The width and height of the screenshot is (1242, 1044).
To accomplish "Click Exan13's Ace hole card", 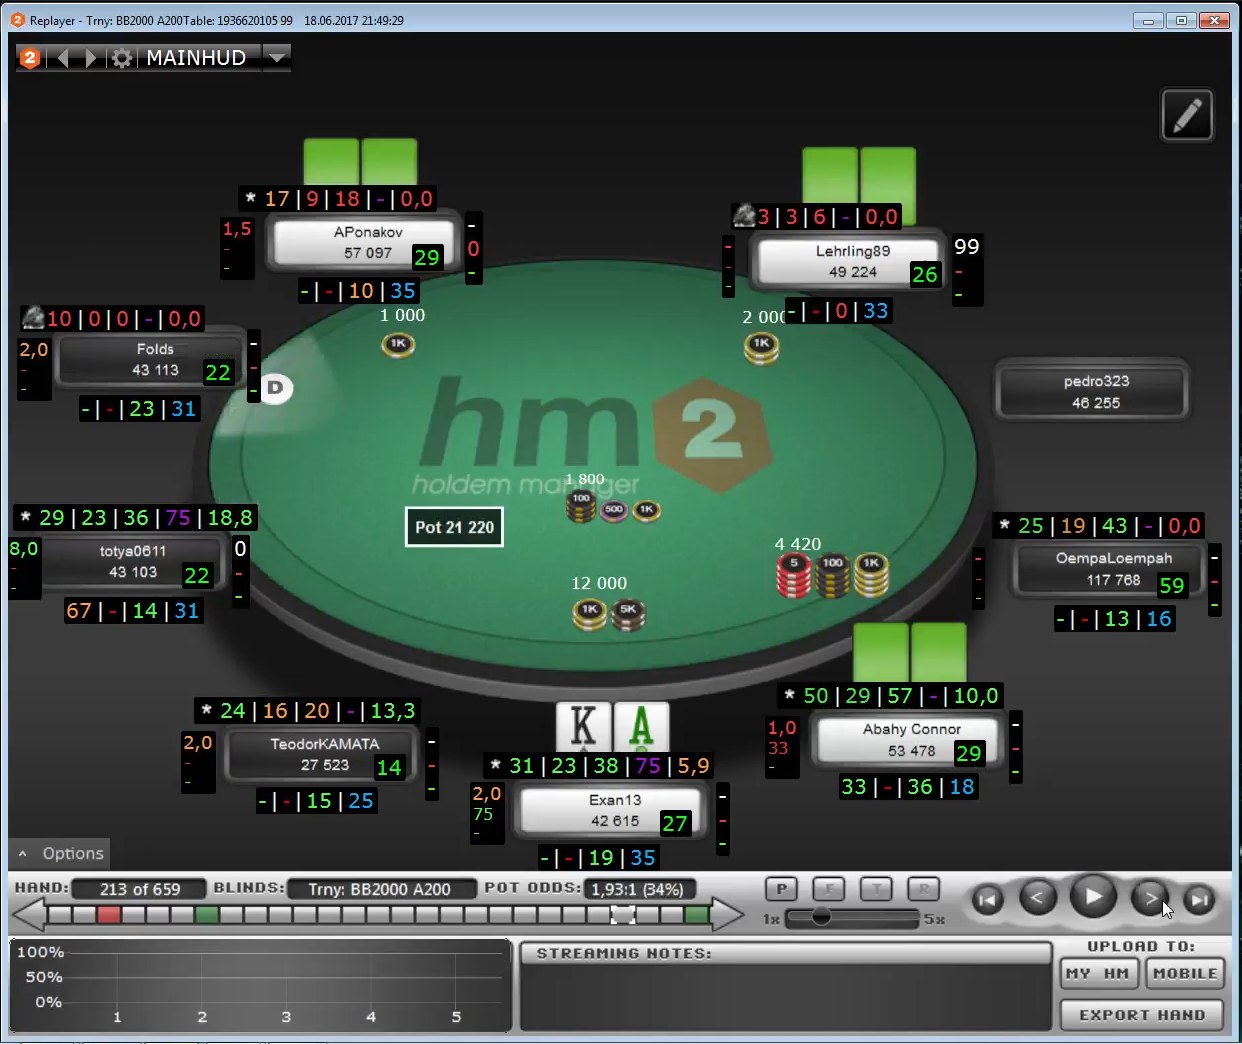I will (x=641, y=727).
